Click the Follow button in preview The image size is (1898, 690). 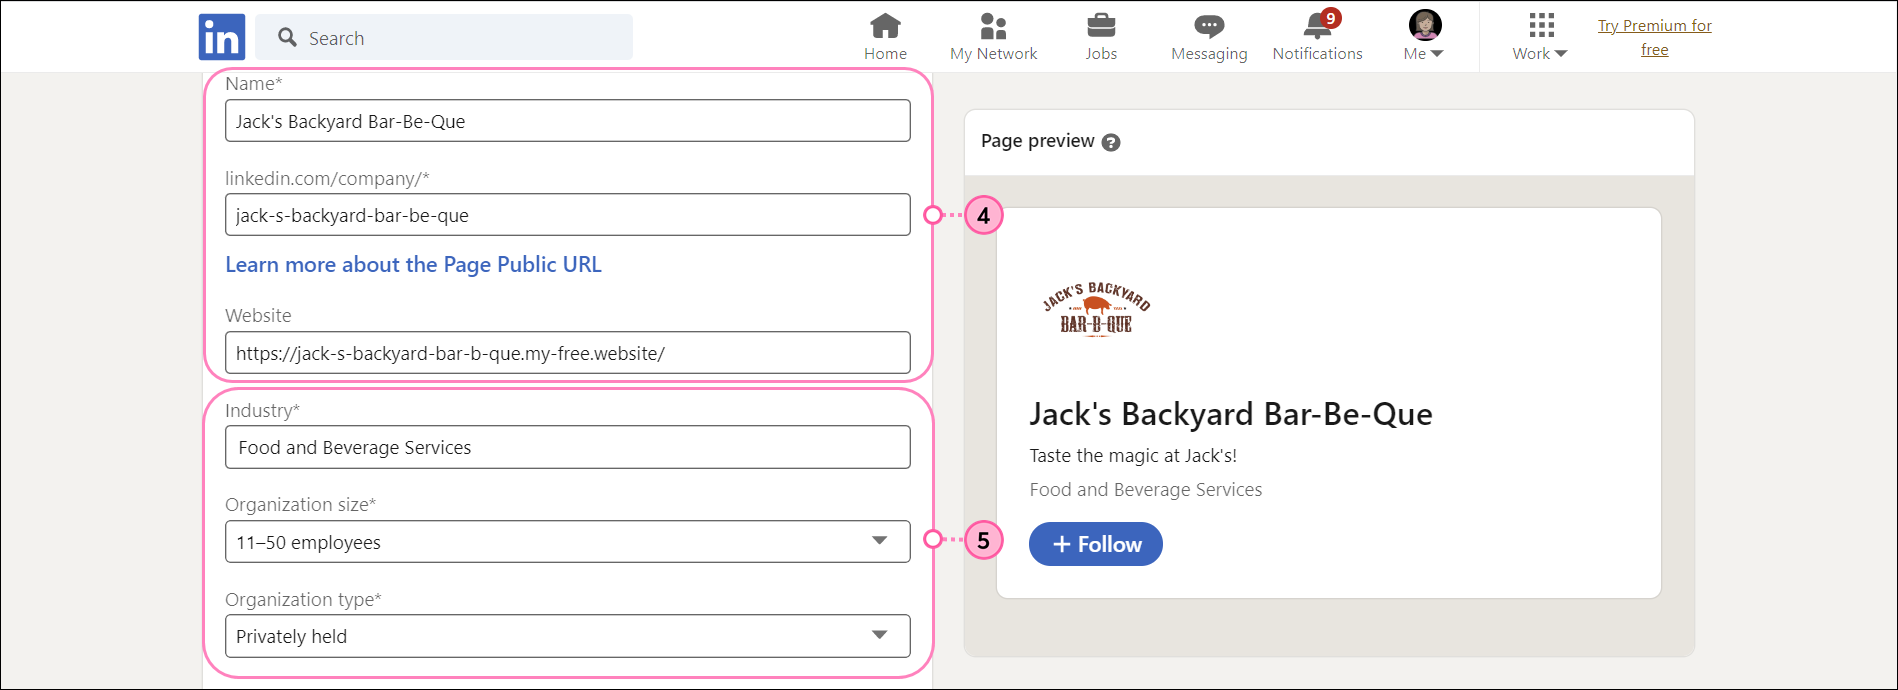(1096, 544)
